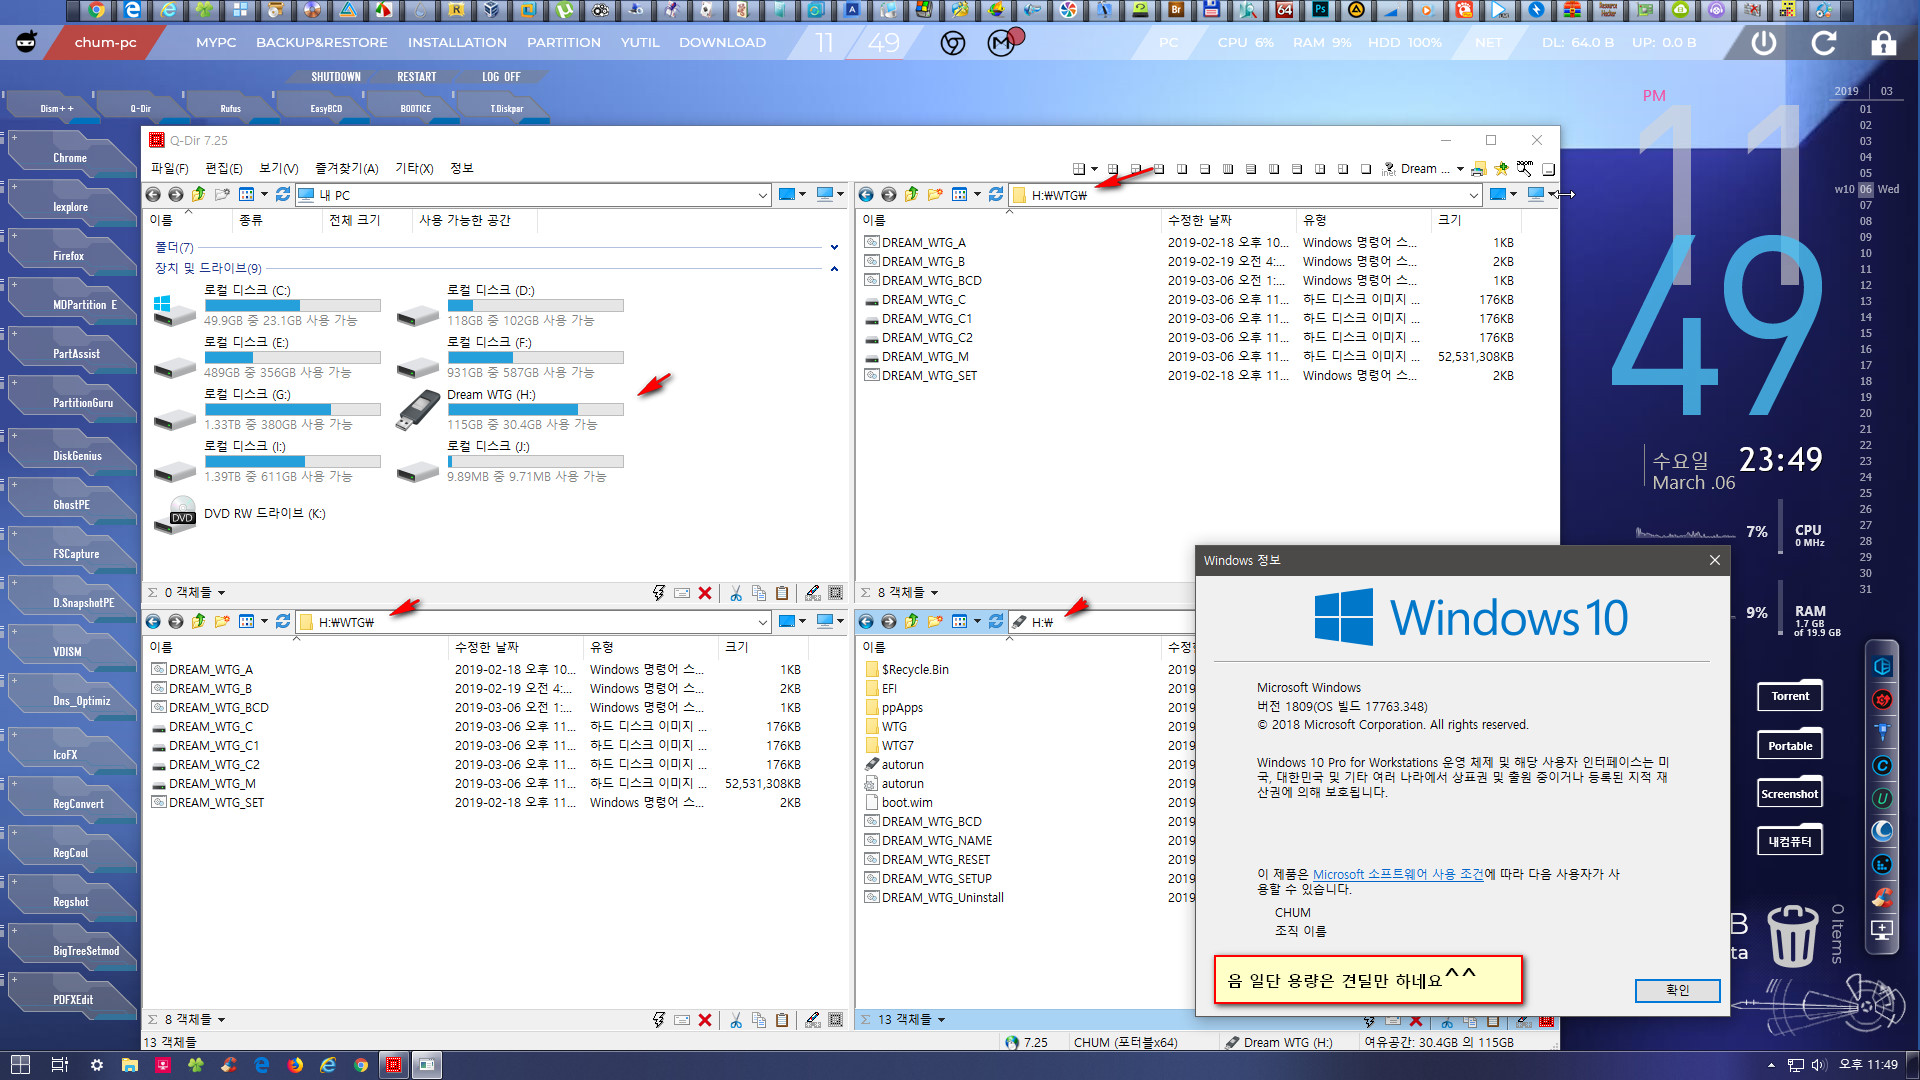Viewport: 1920px width, 1080px height.
Task: Switch Q-Dir to three rows layout
Action: [x=1296, y=169]
